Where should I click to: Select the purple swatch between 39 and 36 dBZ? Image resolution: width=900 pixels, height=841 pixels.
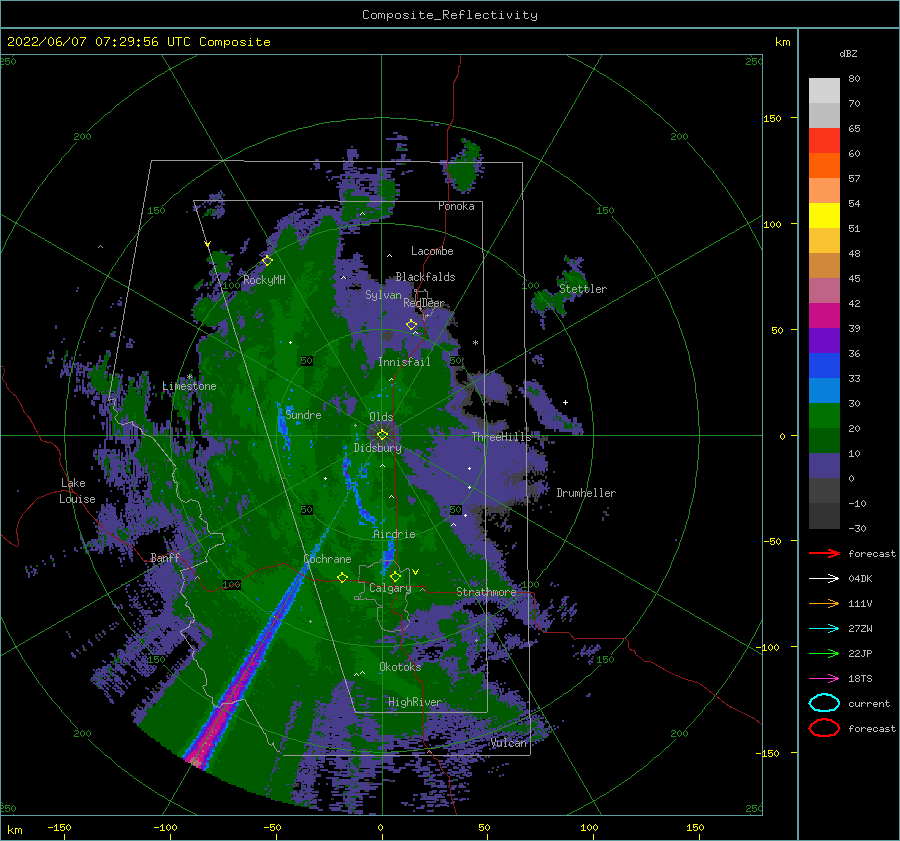(x=824, y=341)
